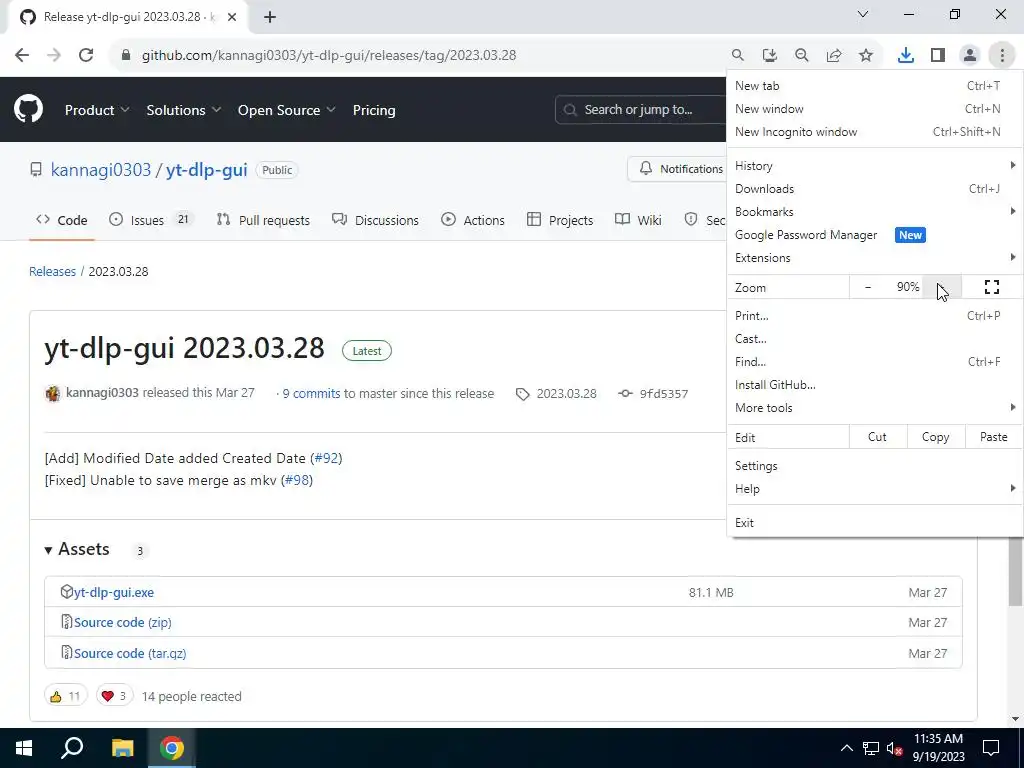The height and width of the screenshot is (768, 1024).
Task: Share this page using the share icon
Action: (834, 55)
